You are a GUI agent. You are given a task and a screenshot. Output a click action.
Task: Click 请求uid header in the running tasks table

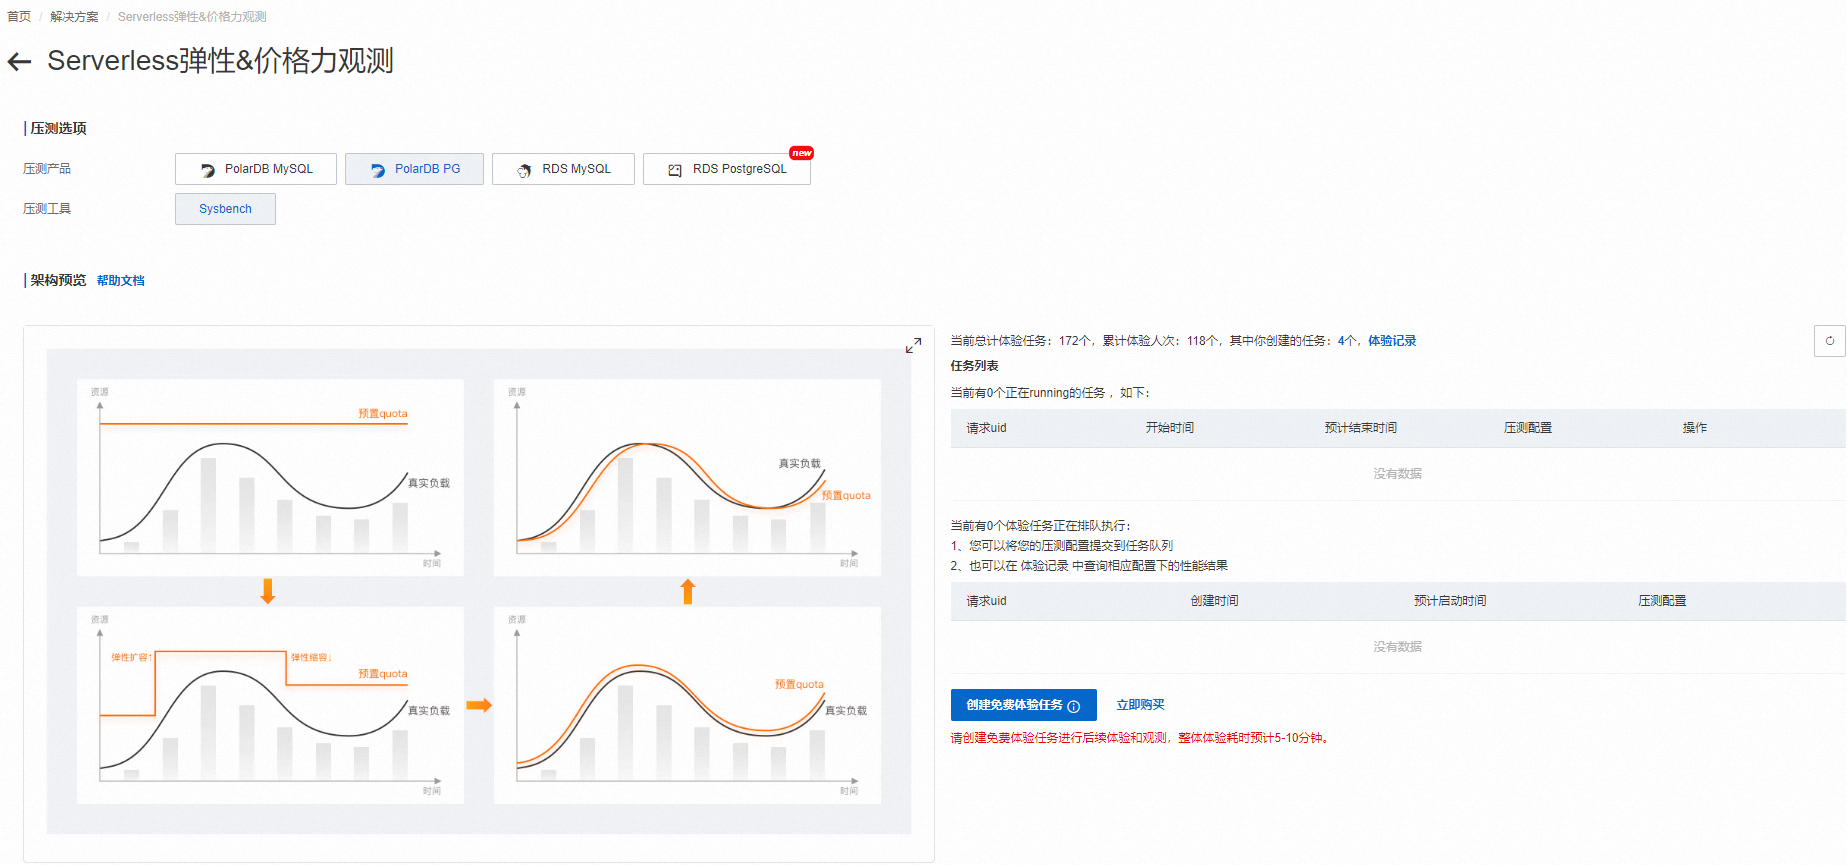click(987, 428)
